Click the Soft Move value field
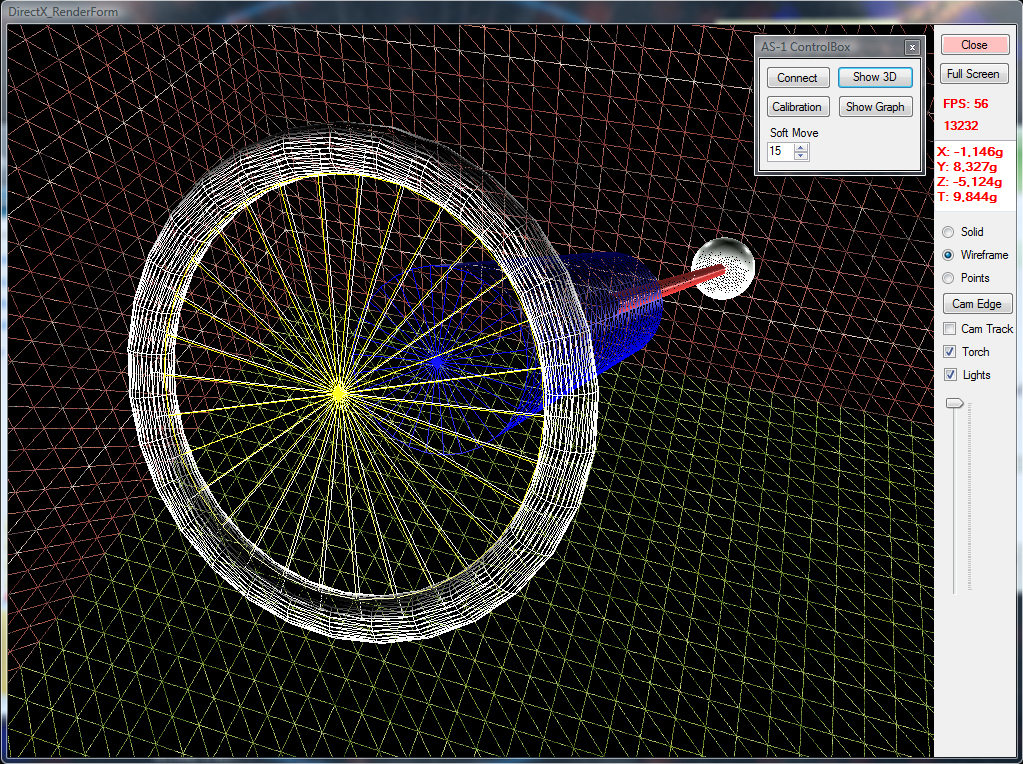The height and width of the screenshot is (764, 1023). coord(780,152)
